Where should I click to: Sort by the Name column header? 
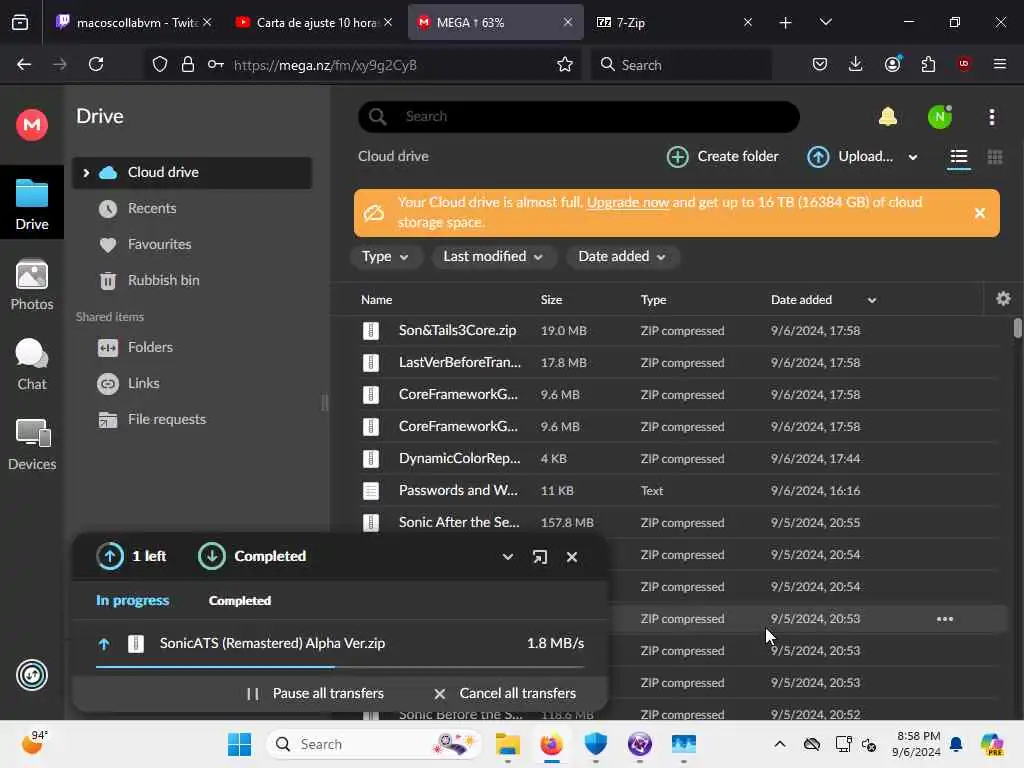click(x=376, y=300)
